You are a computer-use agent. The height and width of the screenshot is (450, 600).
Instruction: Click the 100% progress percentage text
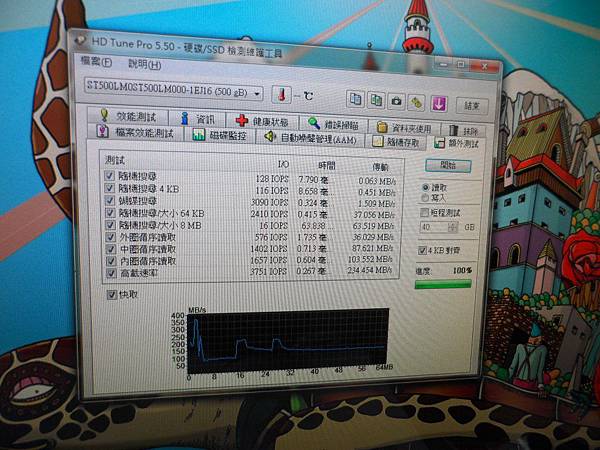(x=462, y=270)
